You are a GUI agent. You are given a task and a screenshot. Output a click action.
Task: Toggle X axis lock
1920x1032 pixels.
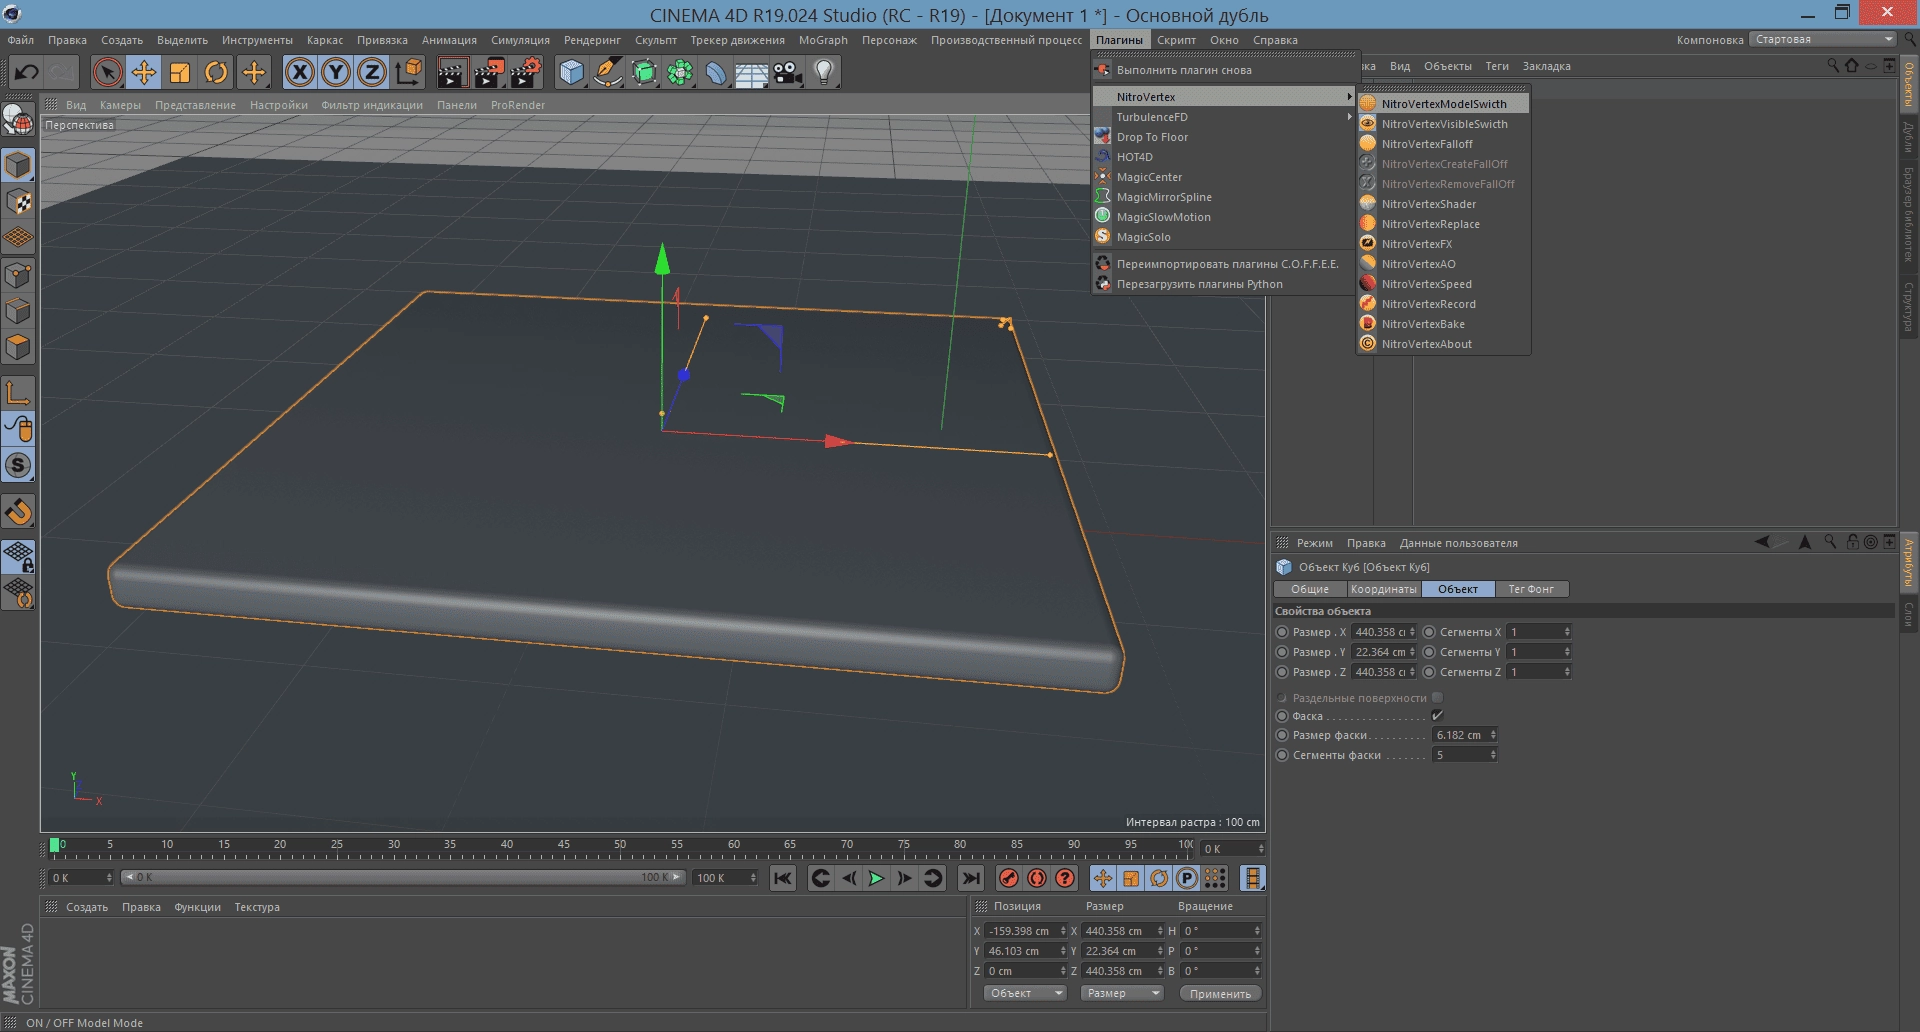[x=299, y=72]
